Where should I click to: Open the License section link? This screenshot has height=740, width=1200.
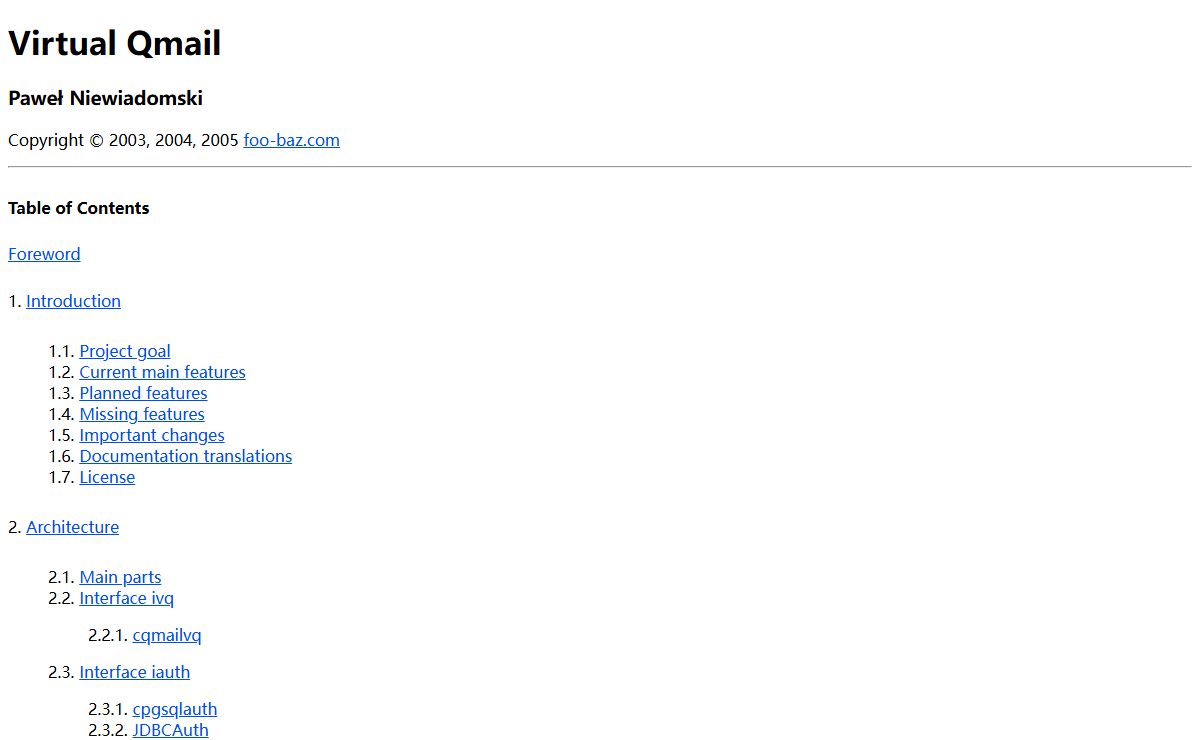[107, 477]
